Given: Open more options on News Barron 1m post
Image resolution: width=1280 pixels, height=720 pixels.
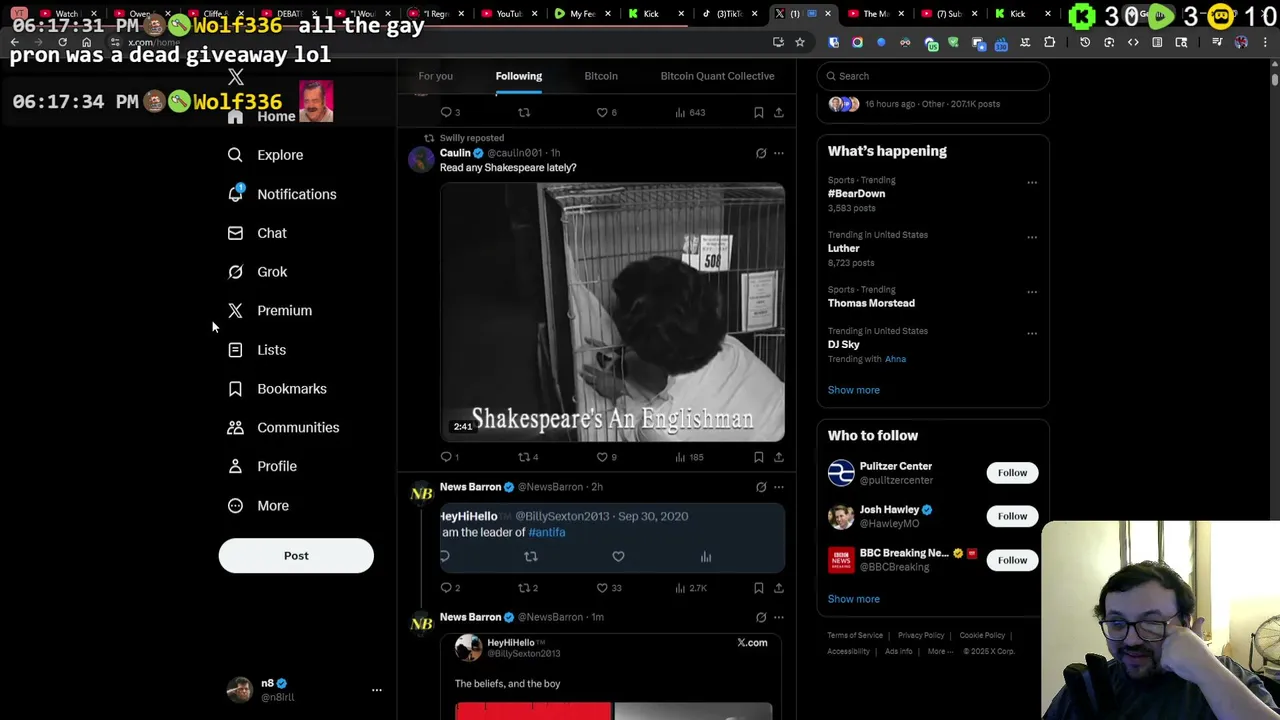Looking at the screenshot, I should 779,617.
